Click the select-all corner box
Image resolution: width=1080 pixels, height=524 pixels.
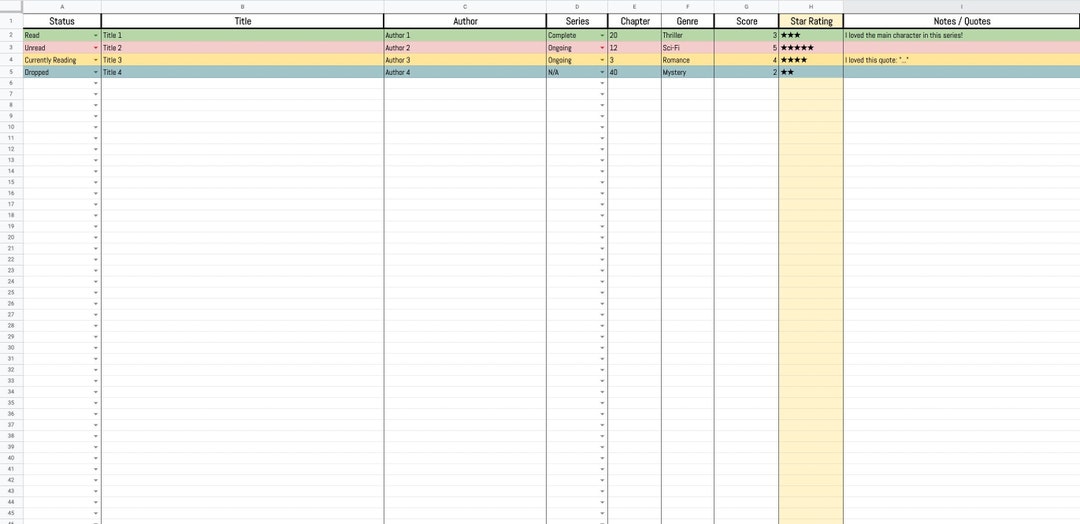click(11, 6)
